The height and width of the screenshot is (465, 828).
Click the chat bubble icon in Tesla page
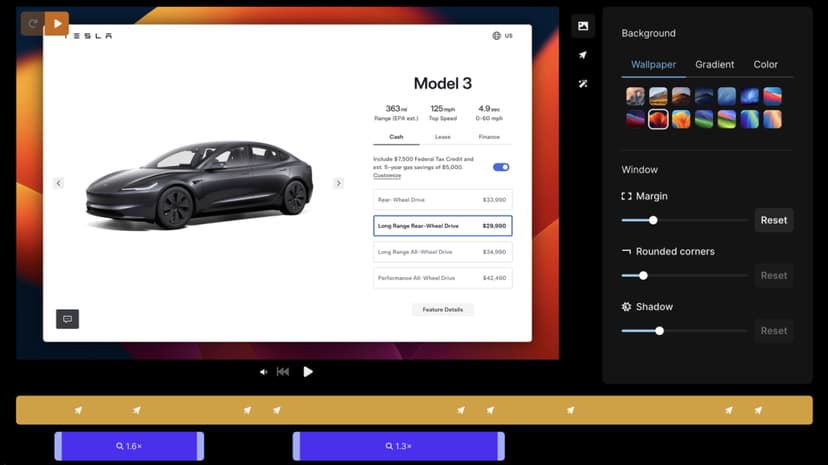68,319
